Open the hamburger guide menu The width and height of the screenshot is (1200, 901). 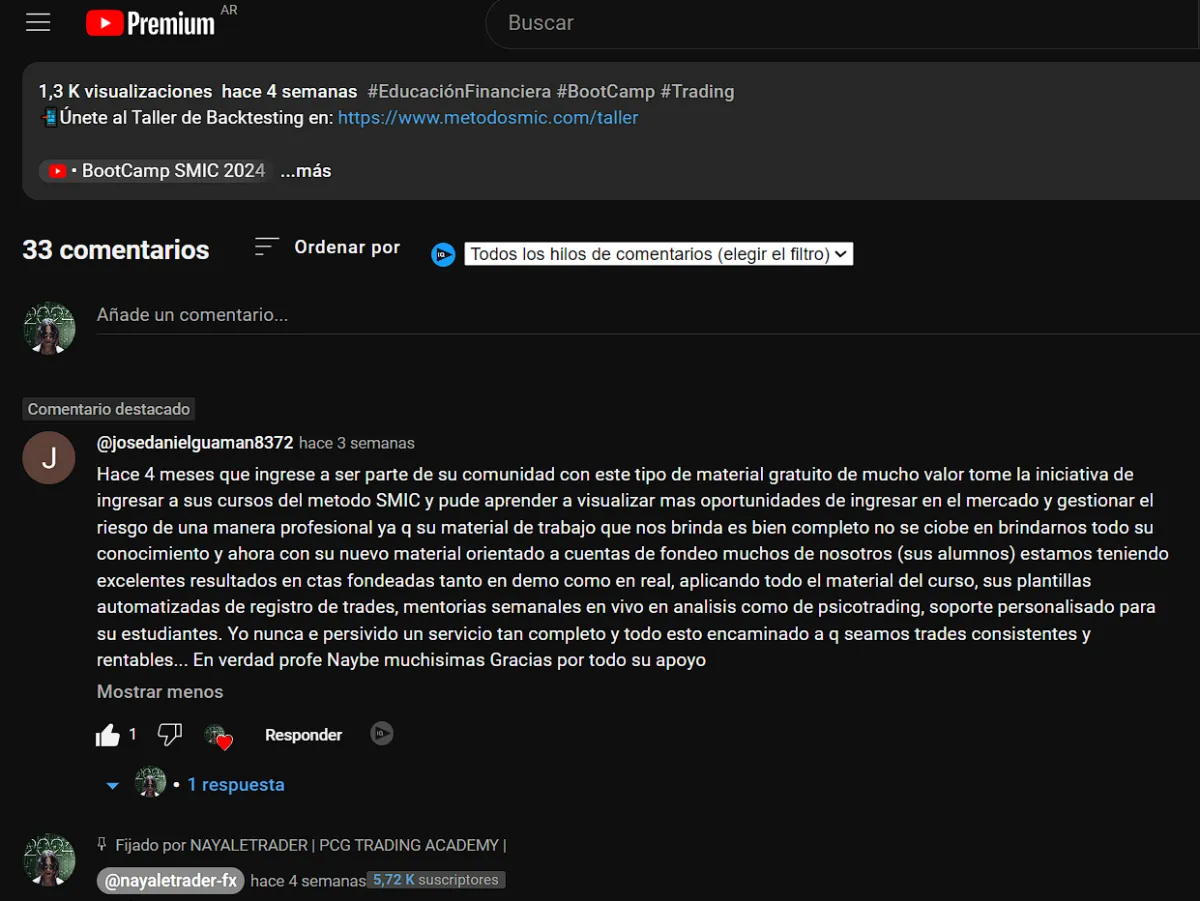38,22
